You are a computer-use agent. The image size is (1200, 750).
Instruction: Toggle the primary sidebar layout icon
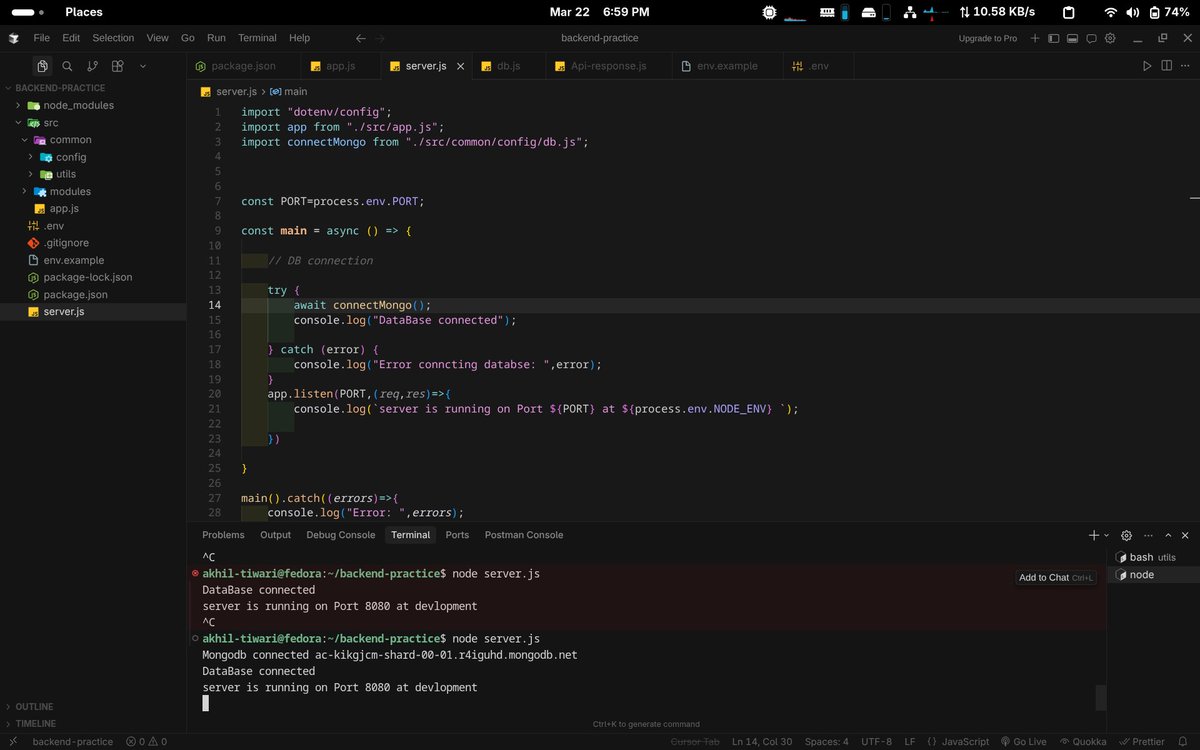click(x=1053, y=38)
